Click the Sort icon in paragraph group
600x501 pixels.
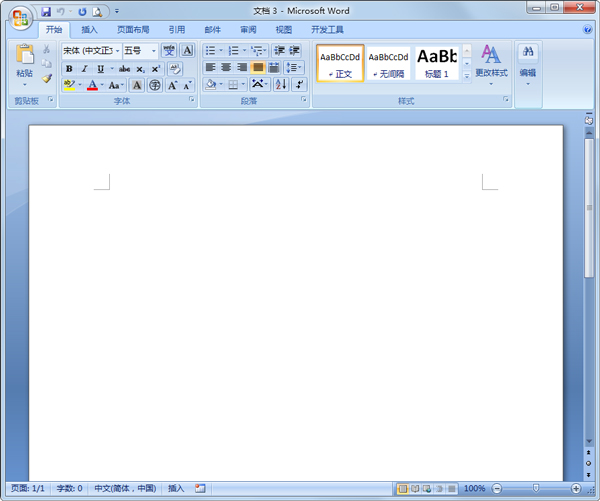coord(281,85)
